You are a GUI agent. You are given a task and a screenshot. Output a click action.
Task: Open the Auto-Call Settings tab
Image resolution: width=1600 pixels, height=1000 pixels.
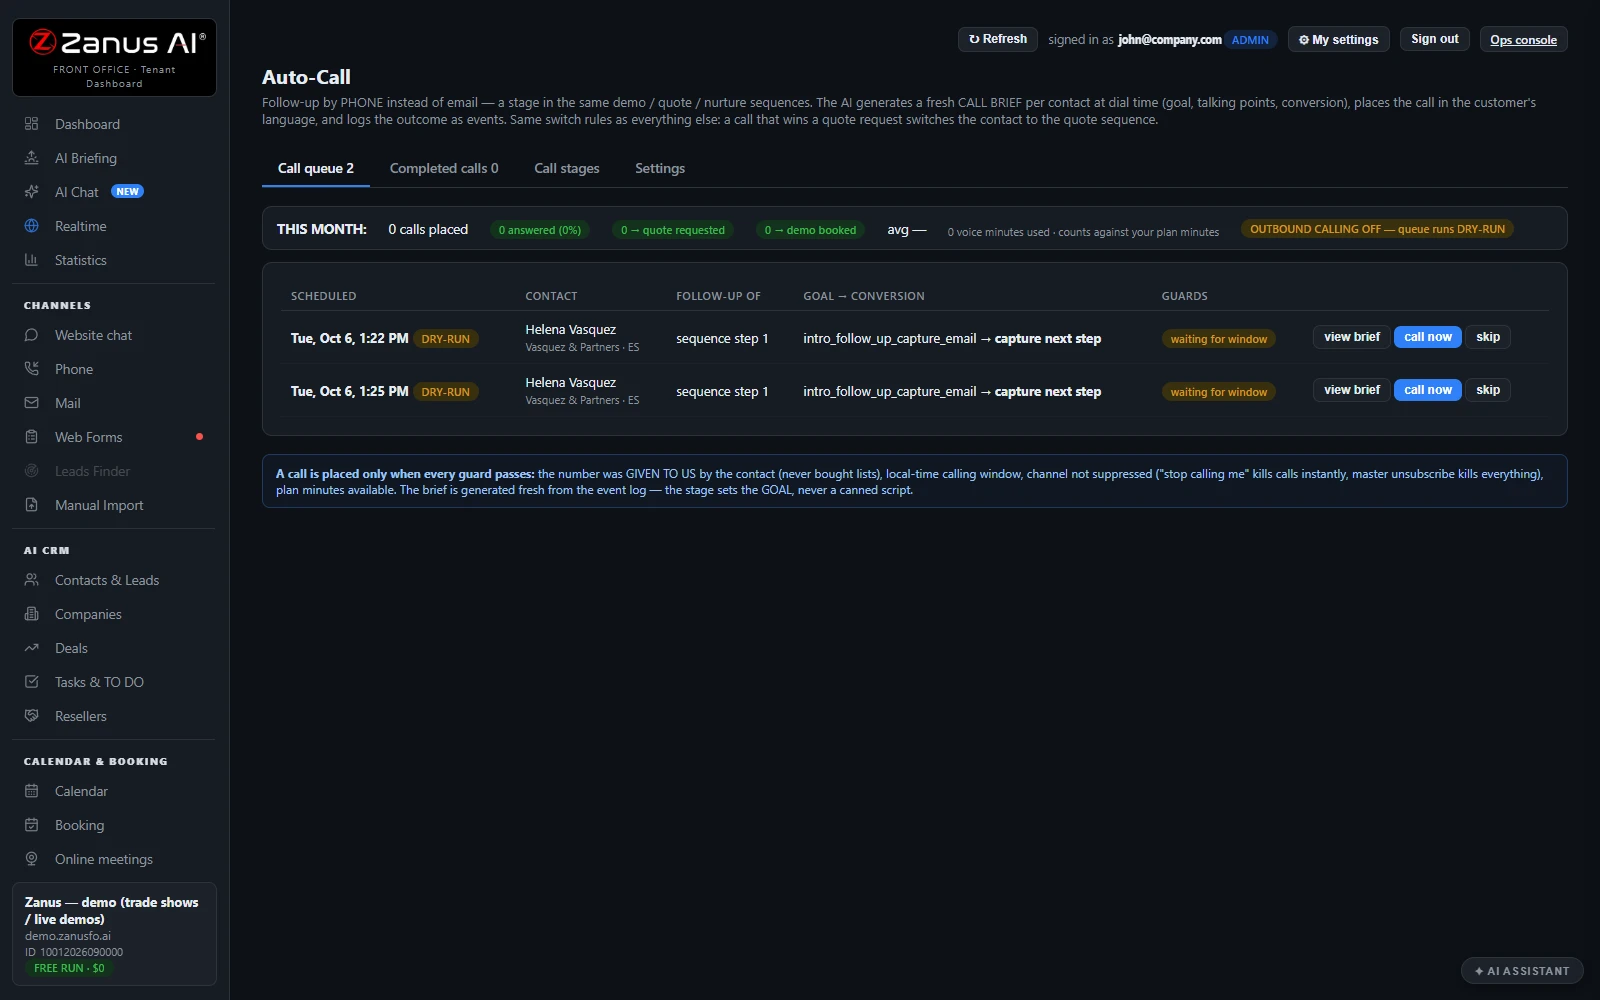(x=660, y=168)
